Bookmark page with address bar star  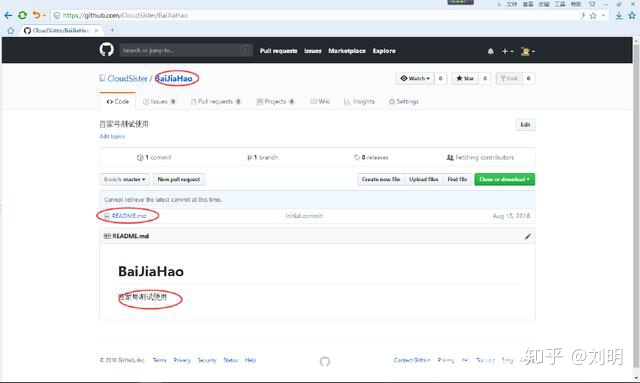coord(593,16)
